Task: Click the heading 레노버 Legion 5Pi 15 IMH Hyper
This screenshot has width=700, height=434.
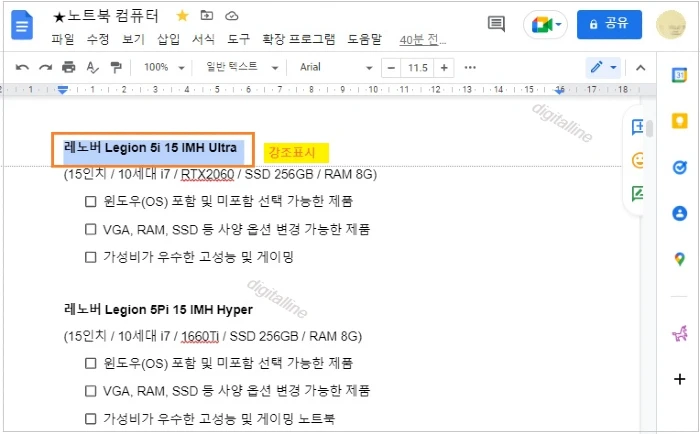Action: coord(158,309)
